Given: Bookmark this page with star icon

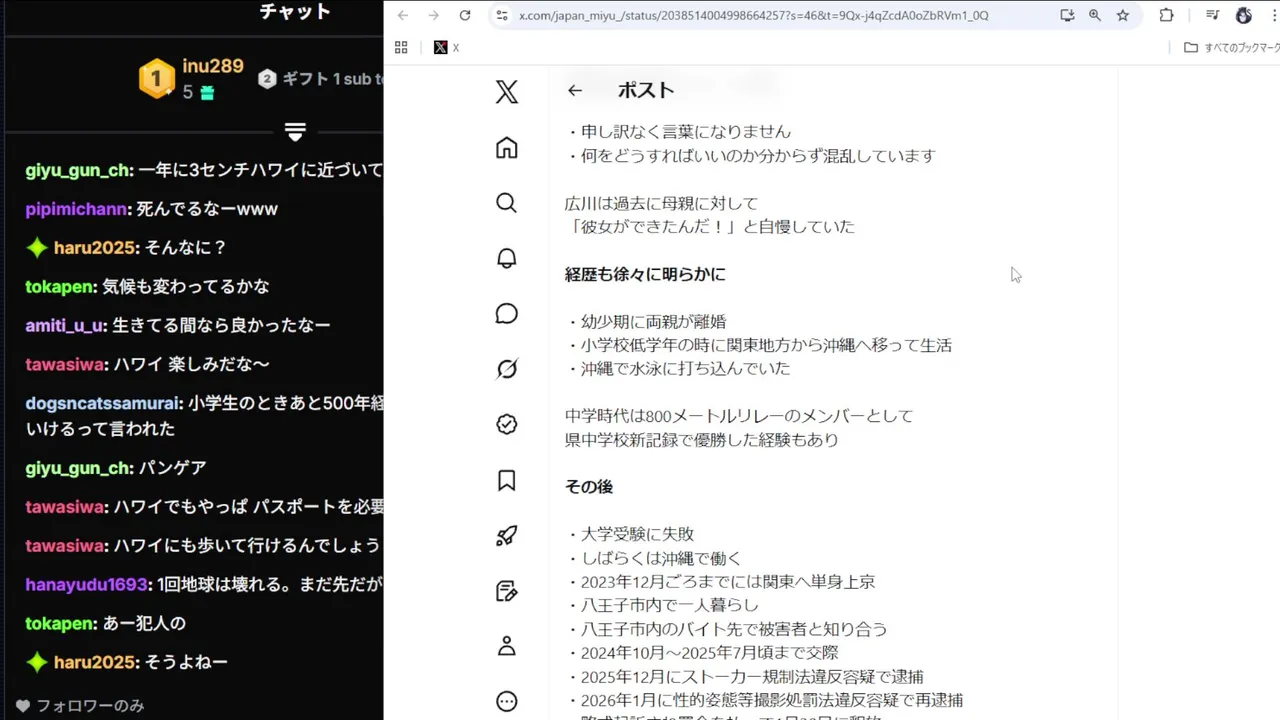Looking at the screenshot, I should pos(1123,15).
